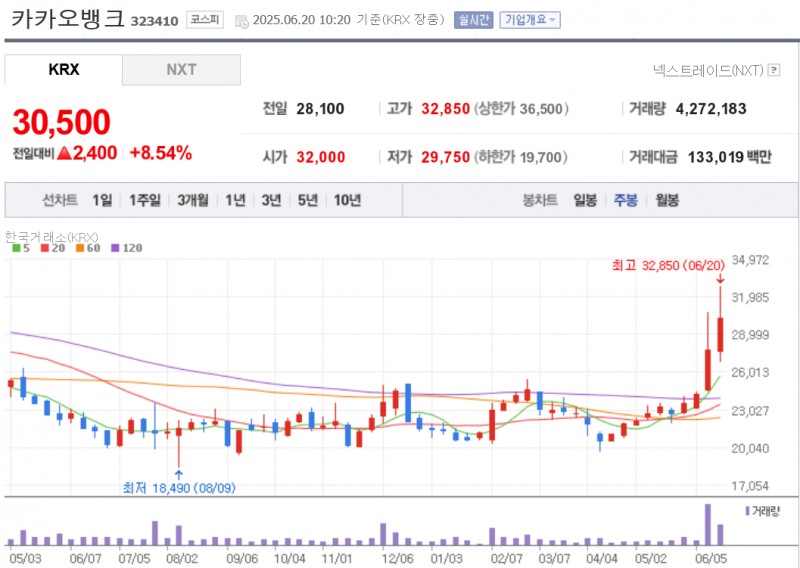
Task: Click the 실시간 button
Action: coord(473,20)
